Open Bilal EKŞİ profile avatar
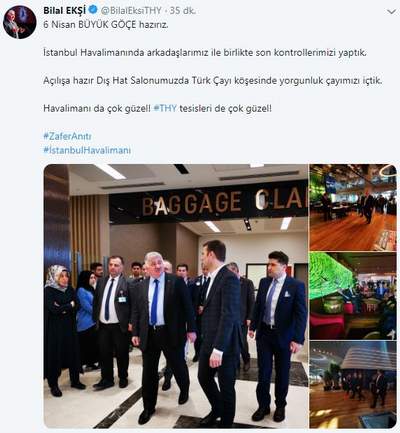The width and height of the screenshot is (400, 433). tap(20, 22)
